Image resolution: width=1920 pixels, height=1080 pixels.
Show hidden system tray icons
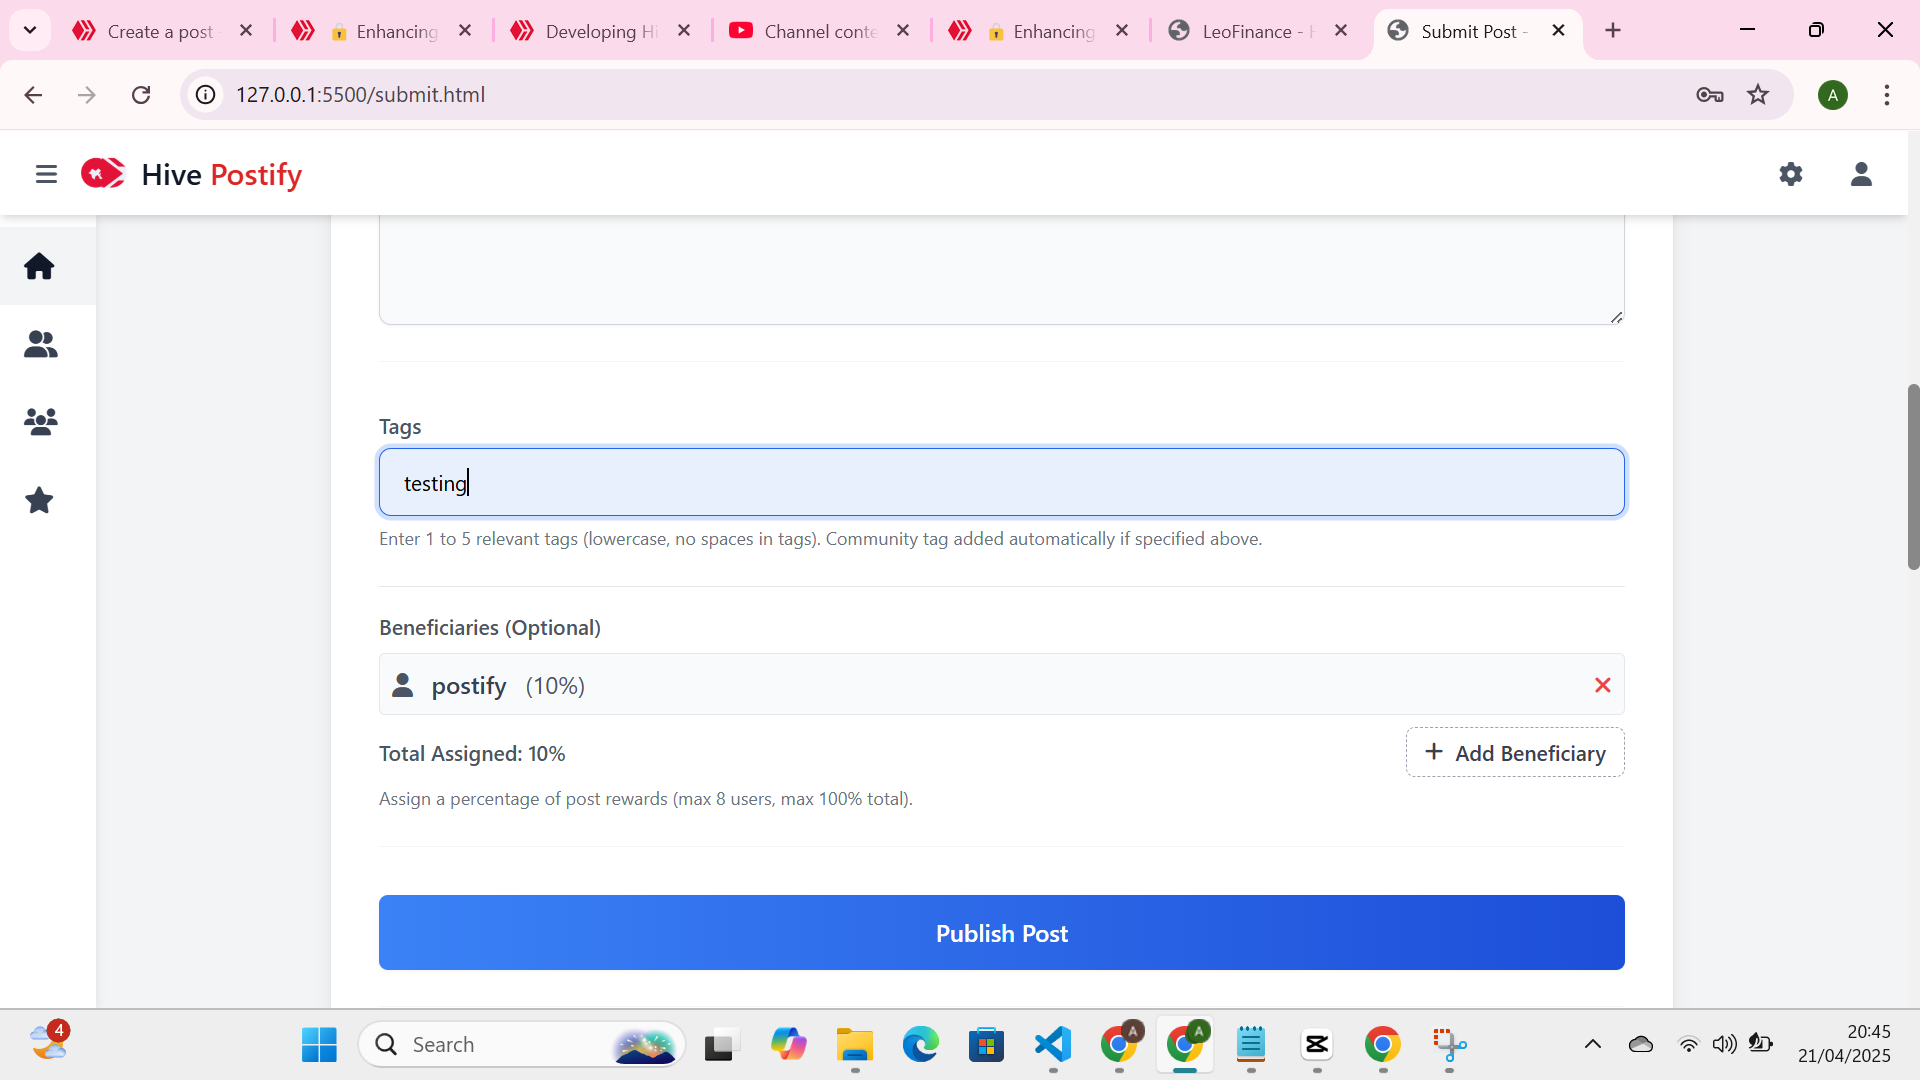pyautogui.click(x=1593, y=1045)
